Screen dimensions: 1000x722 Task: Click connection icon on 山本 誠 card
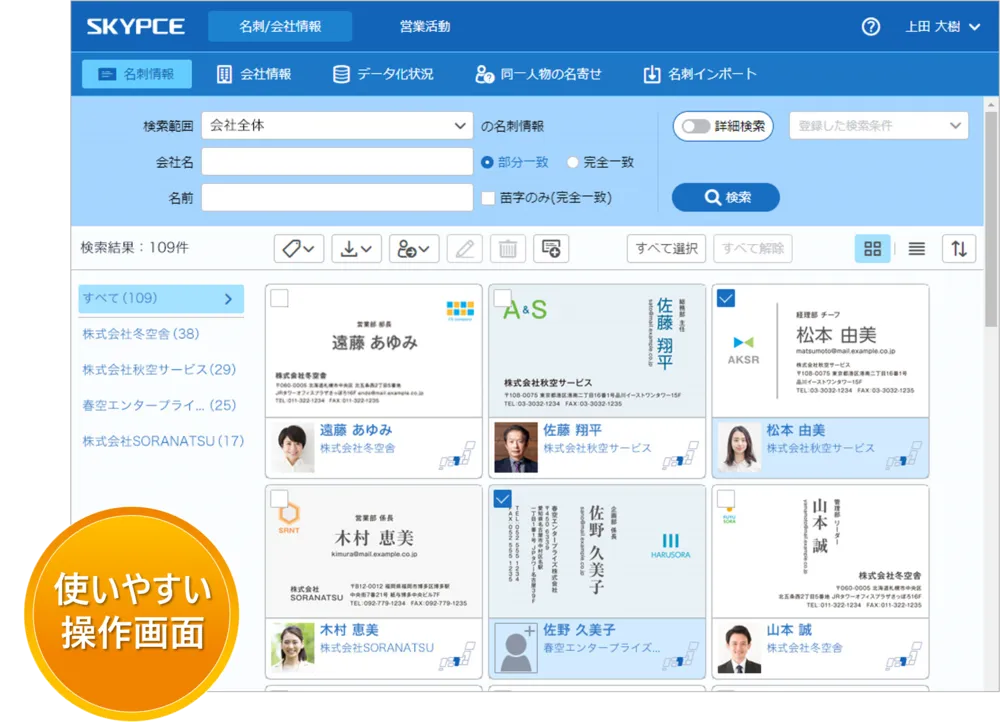click(x=904, y=656)
